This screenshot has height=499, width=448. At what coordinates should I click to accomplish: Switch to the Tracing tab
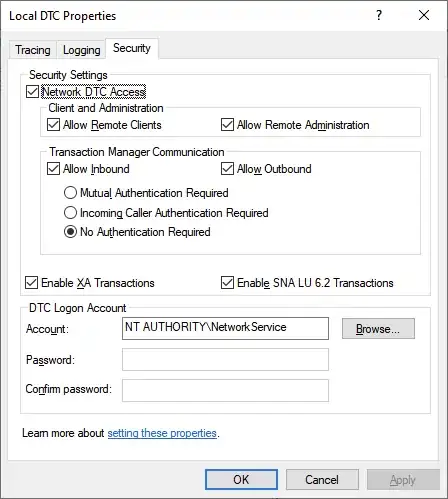33,50
